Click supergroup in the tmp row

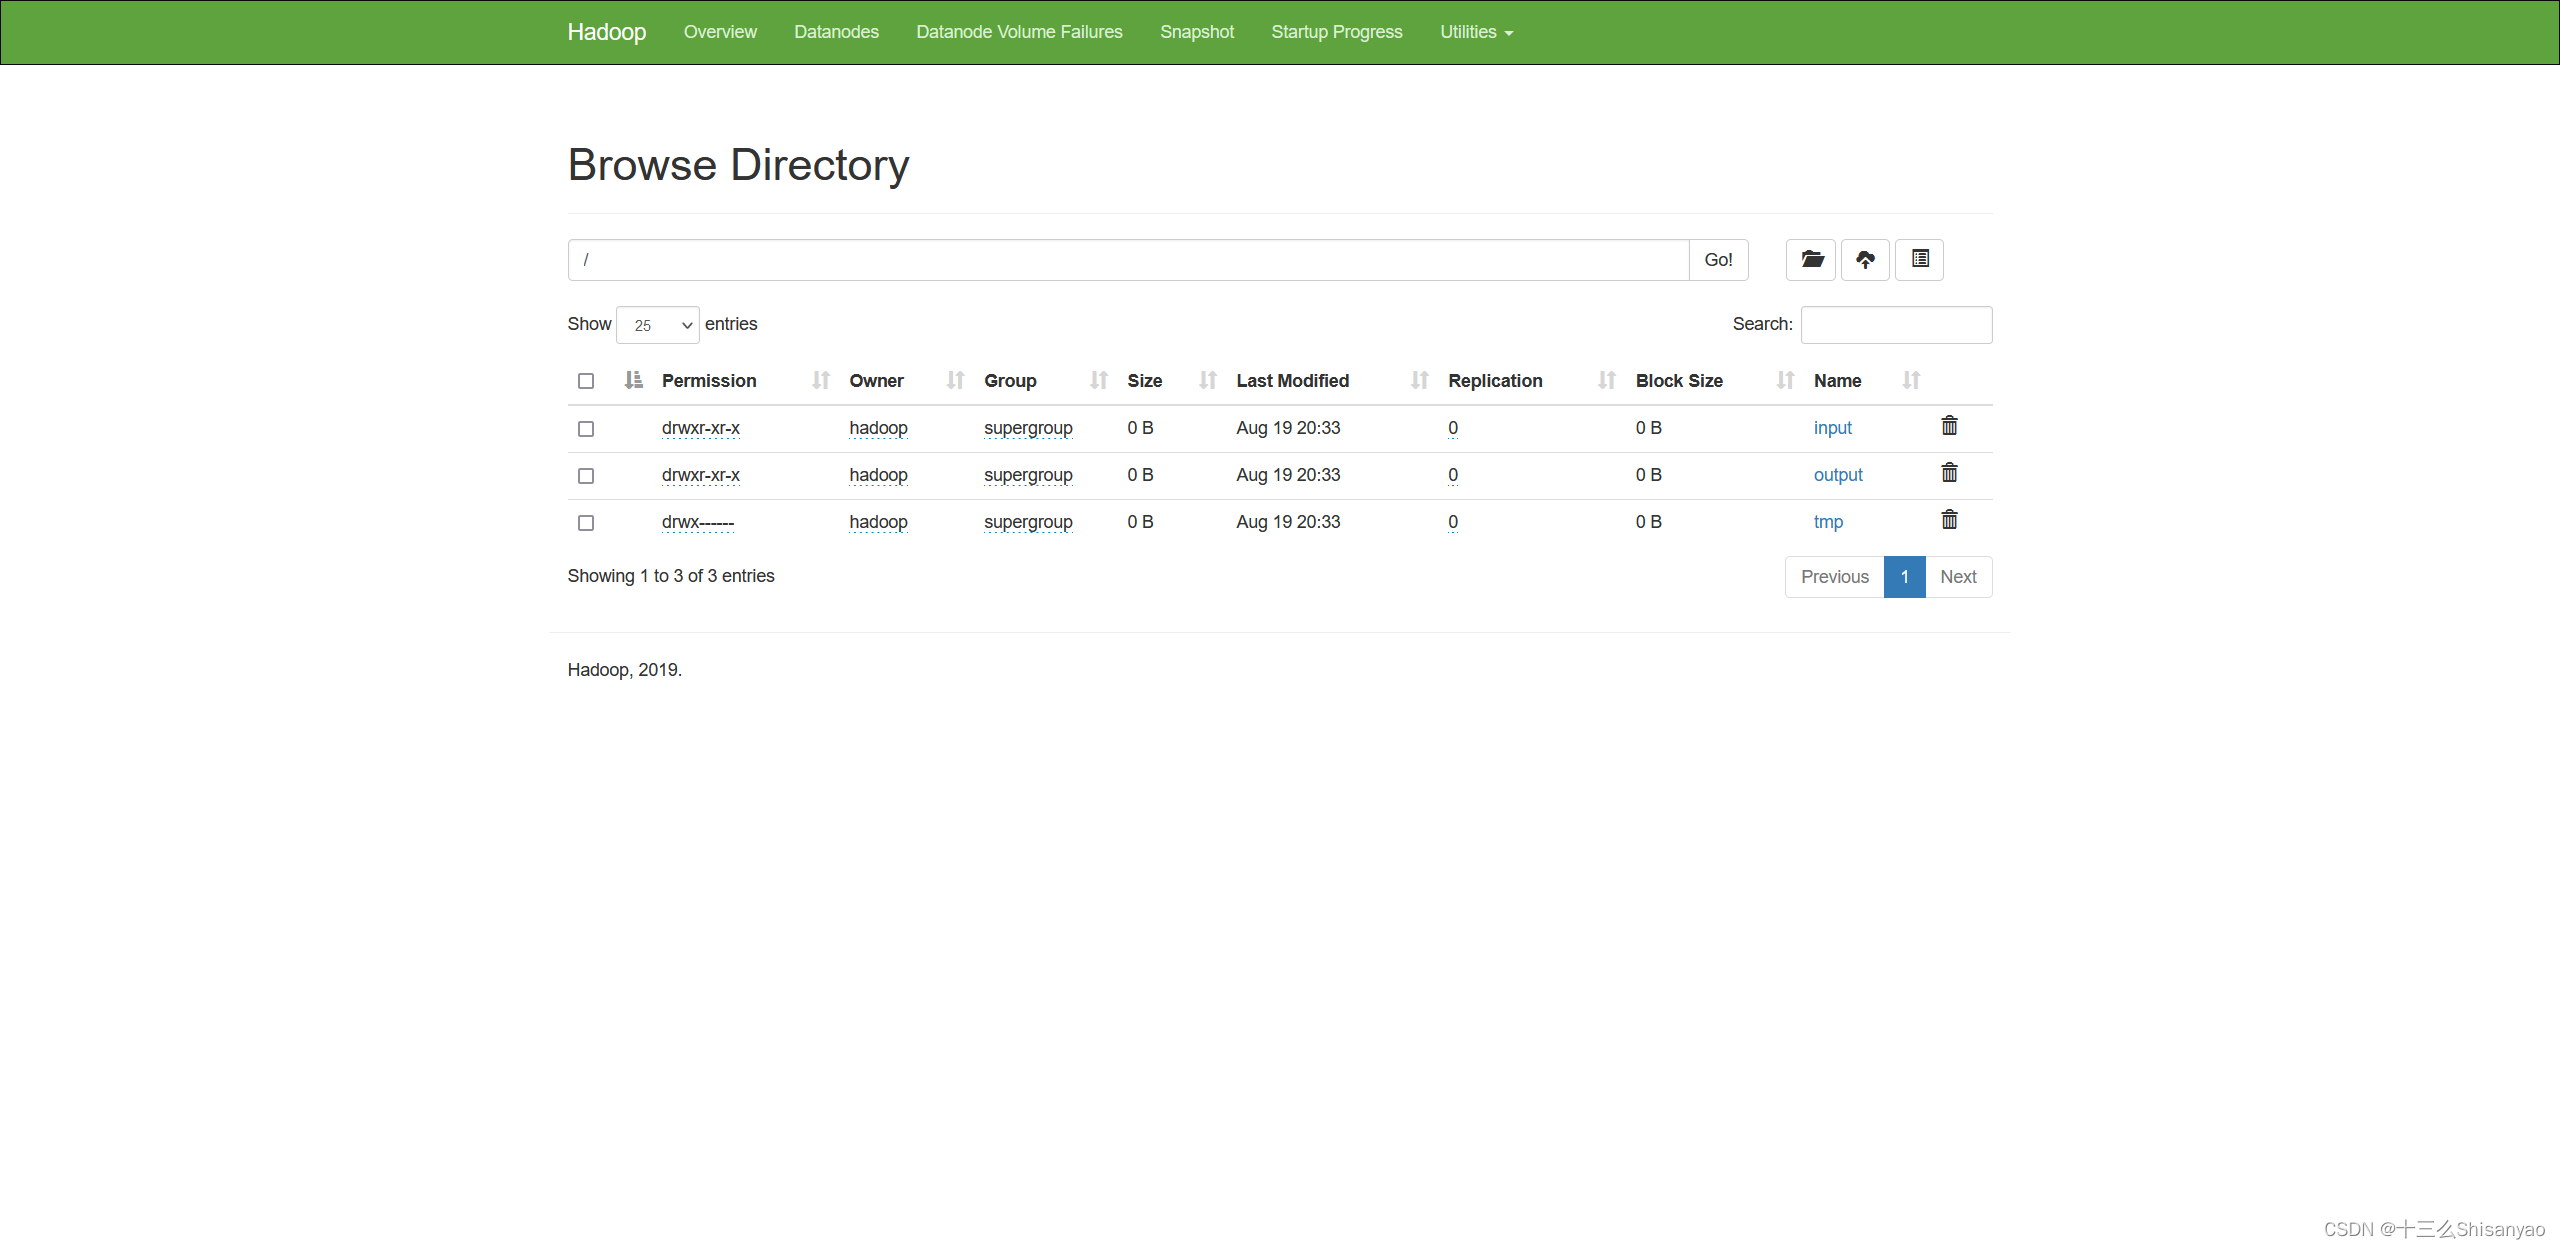click(1028, 522)
